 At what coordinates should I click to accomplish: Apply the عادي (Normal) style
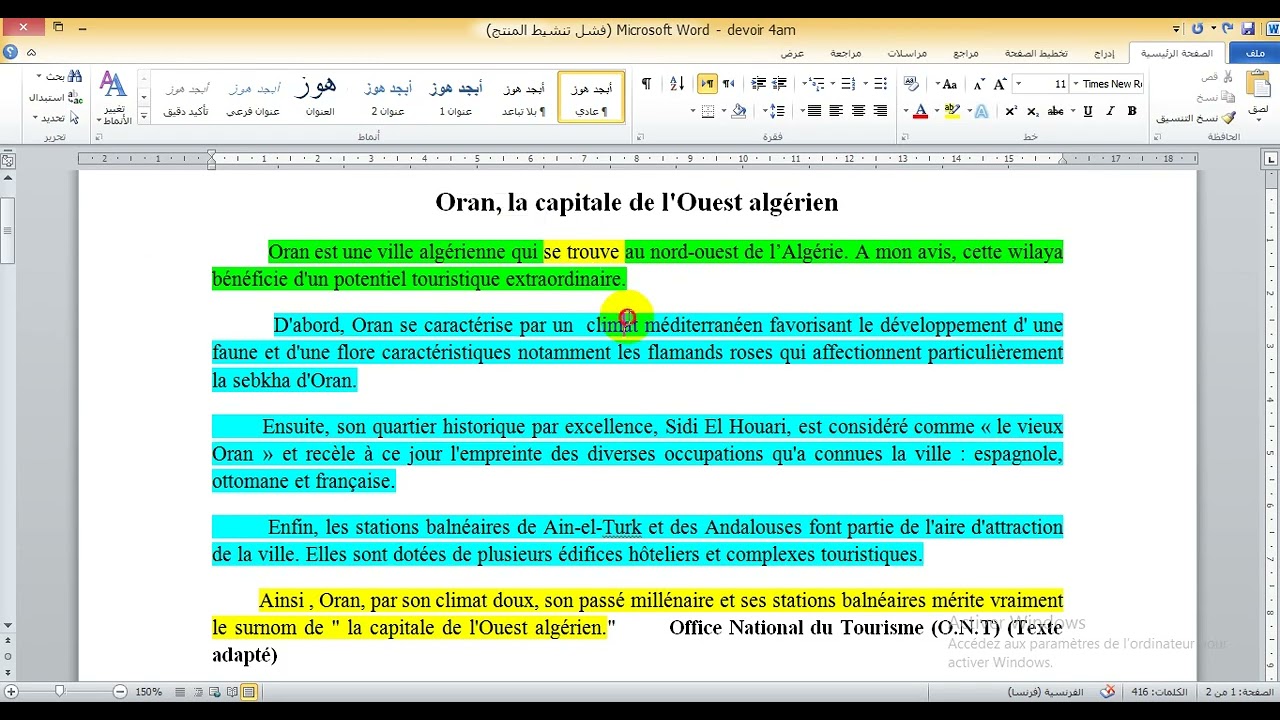[x=590, y=97]
